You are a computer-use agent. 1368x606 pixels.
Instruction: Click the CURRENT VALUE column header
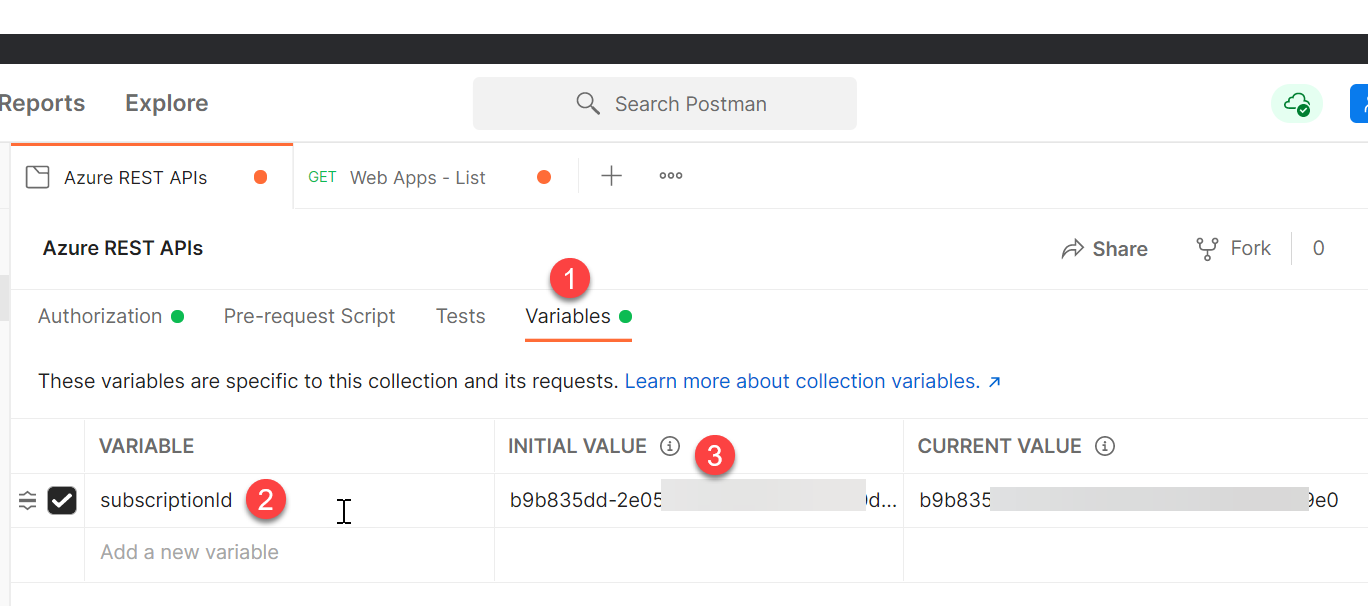point(1000,446)
